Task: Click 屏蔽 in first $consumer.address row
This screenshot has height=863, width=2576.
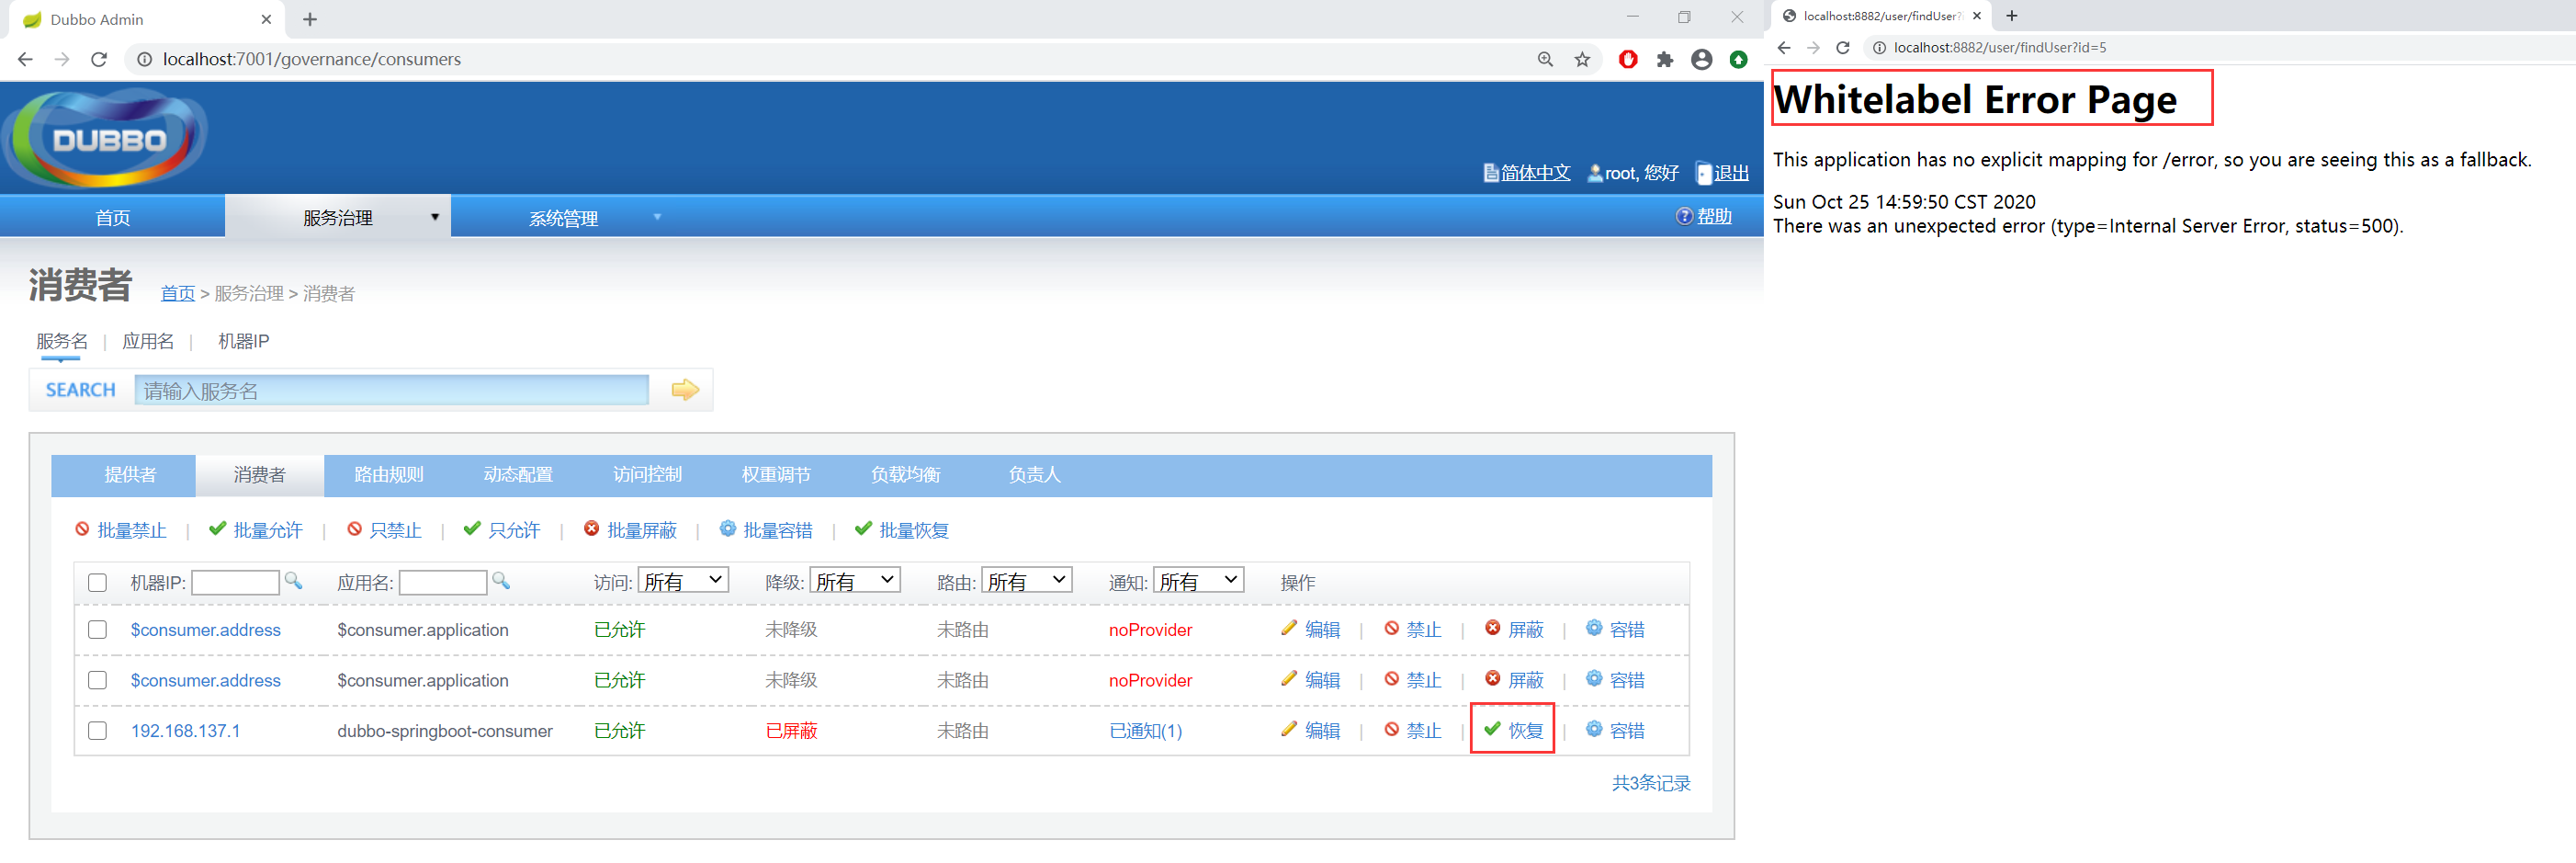Action: click(1514, 630)
